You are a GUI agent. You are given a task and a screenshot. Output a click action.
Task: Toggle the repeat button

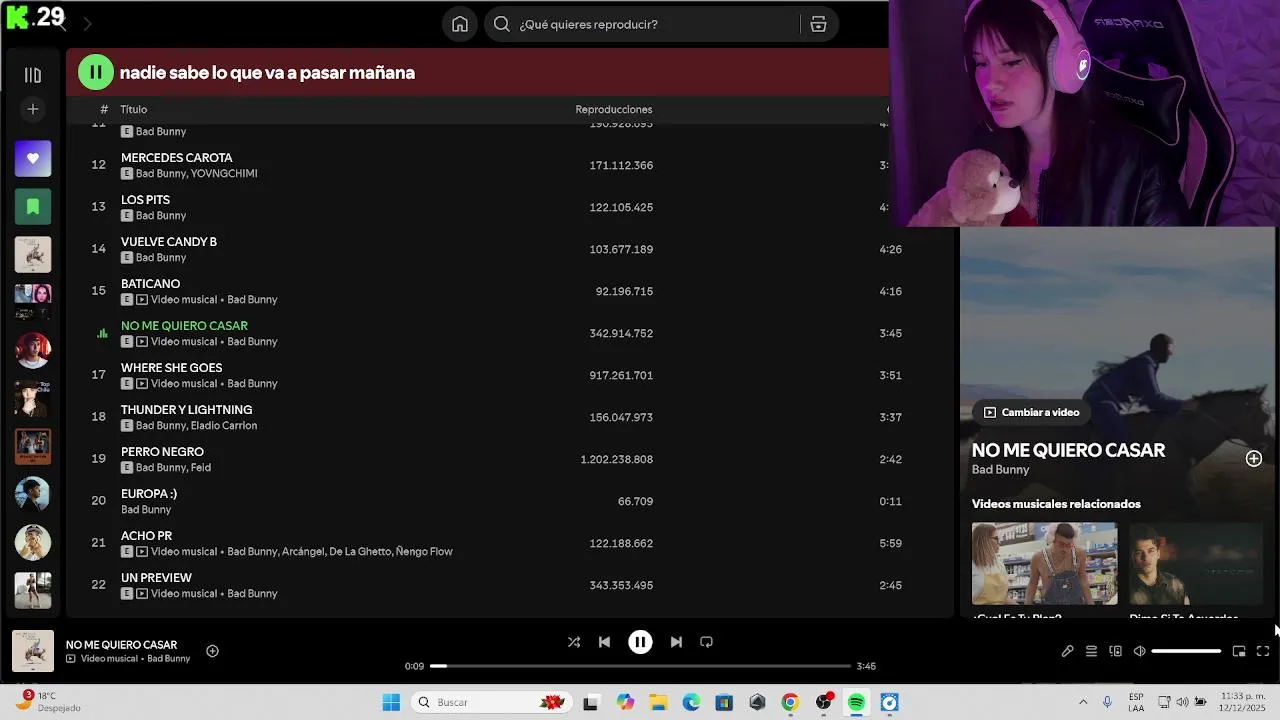pos(706,642)
